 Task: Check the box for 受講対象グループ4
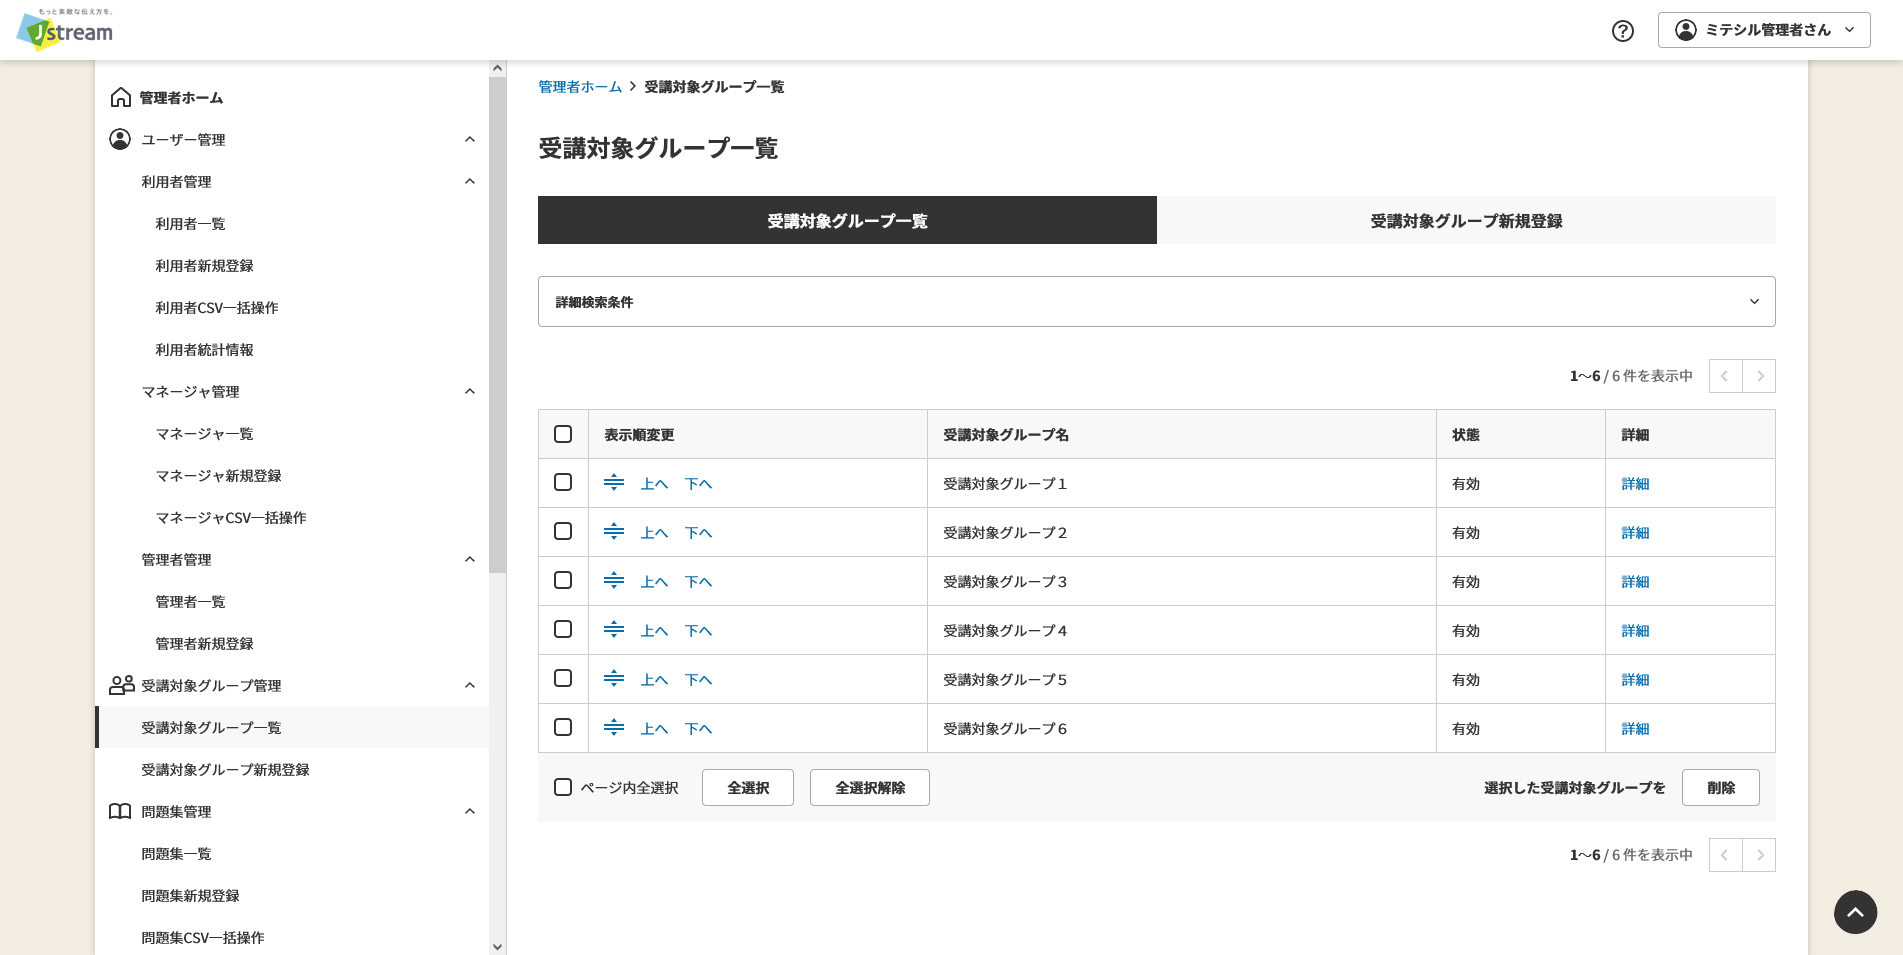click(x=563, y=629)
